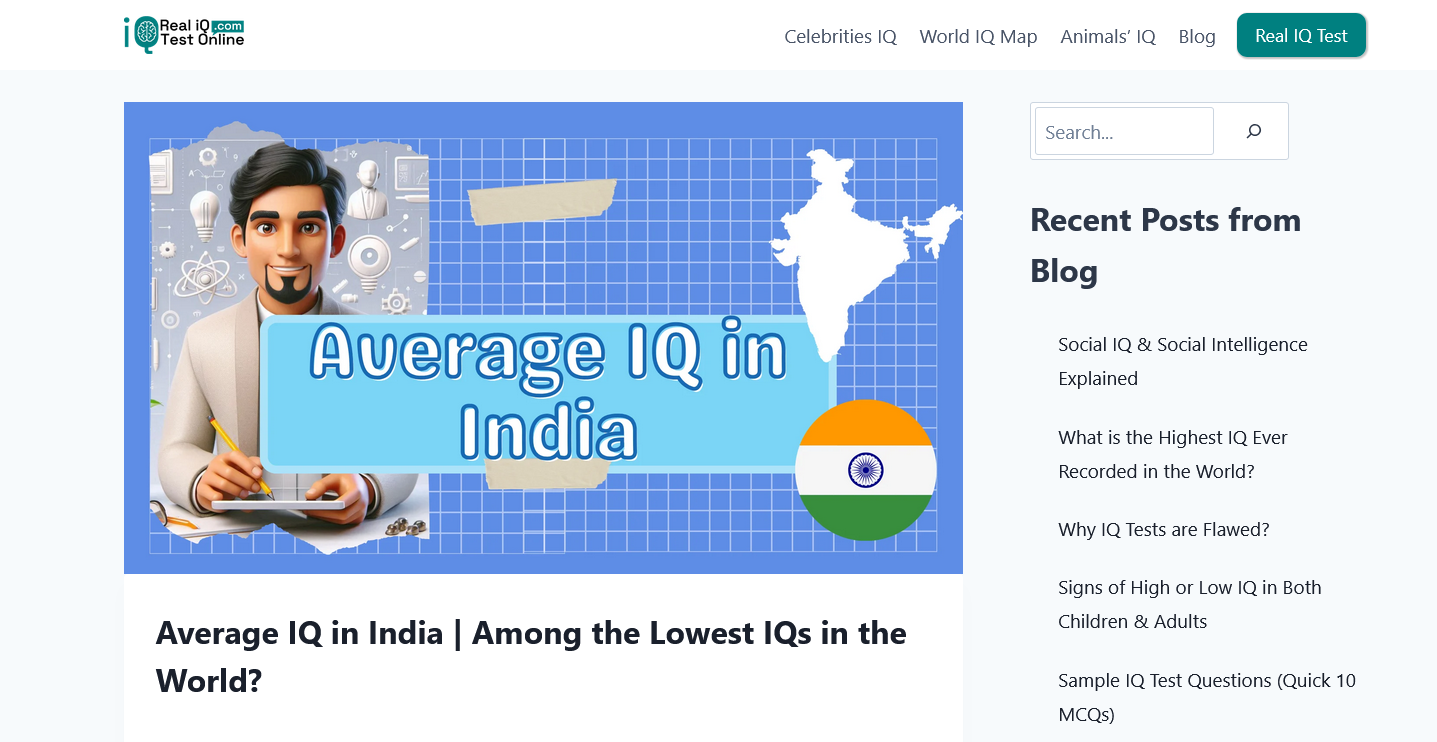Click the Real IQ Test Online logo
This screenshot has width=1437, height=742.
tap(184, 35)
